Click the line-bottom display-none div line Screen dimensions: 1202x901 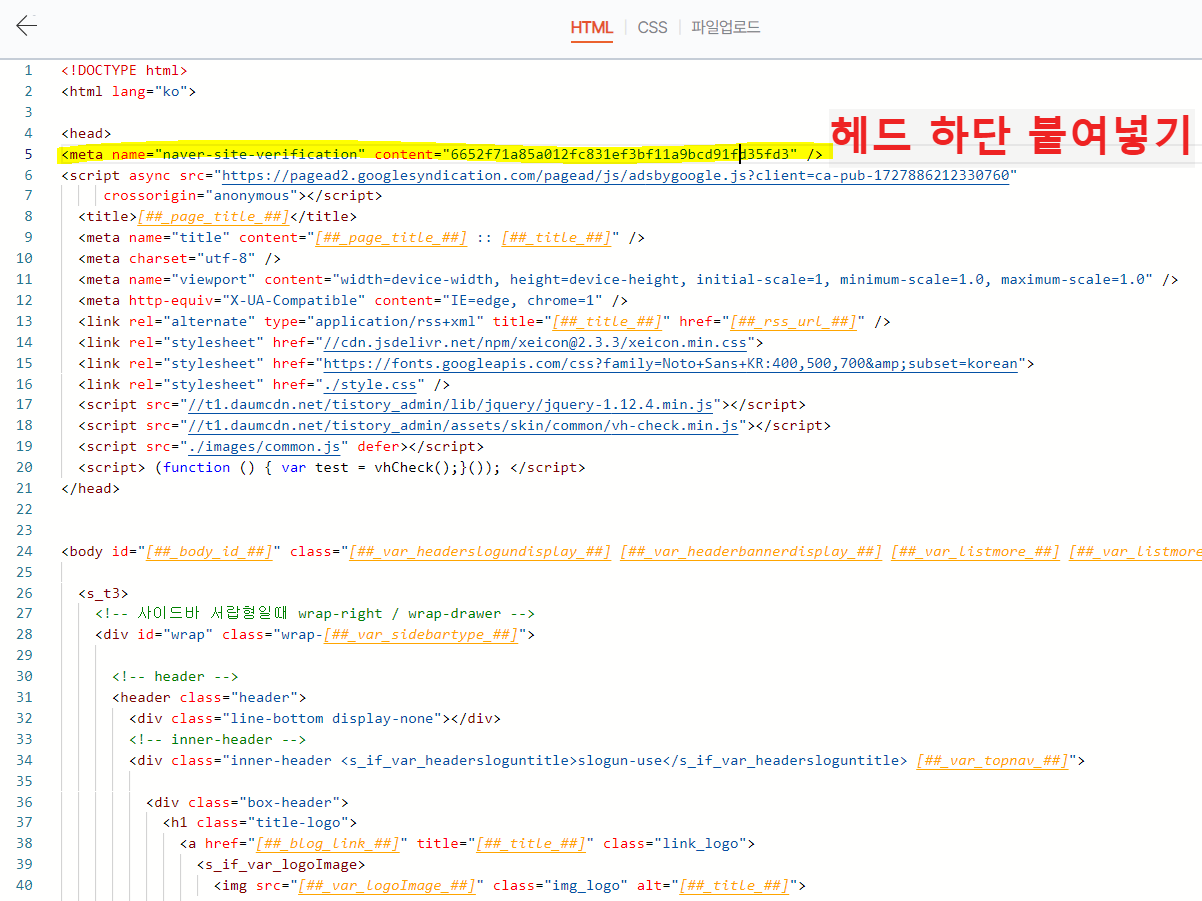click(314, 720)
